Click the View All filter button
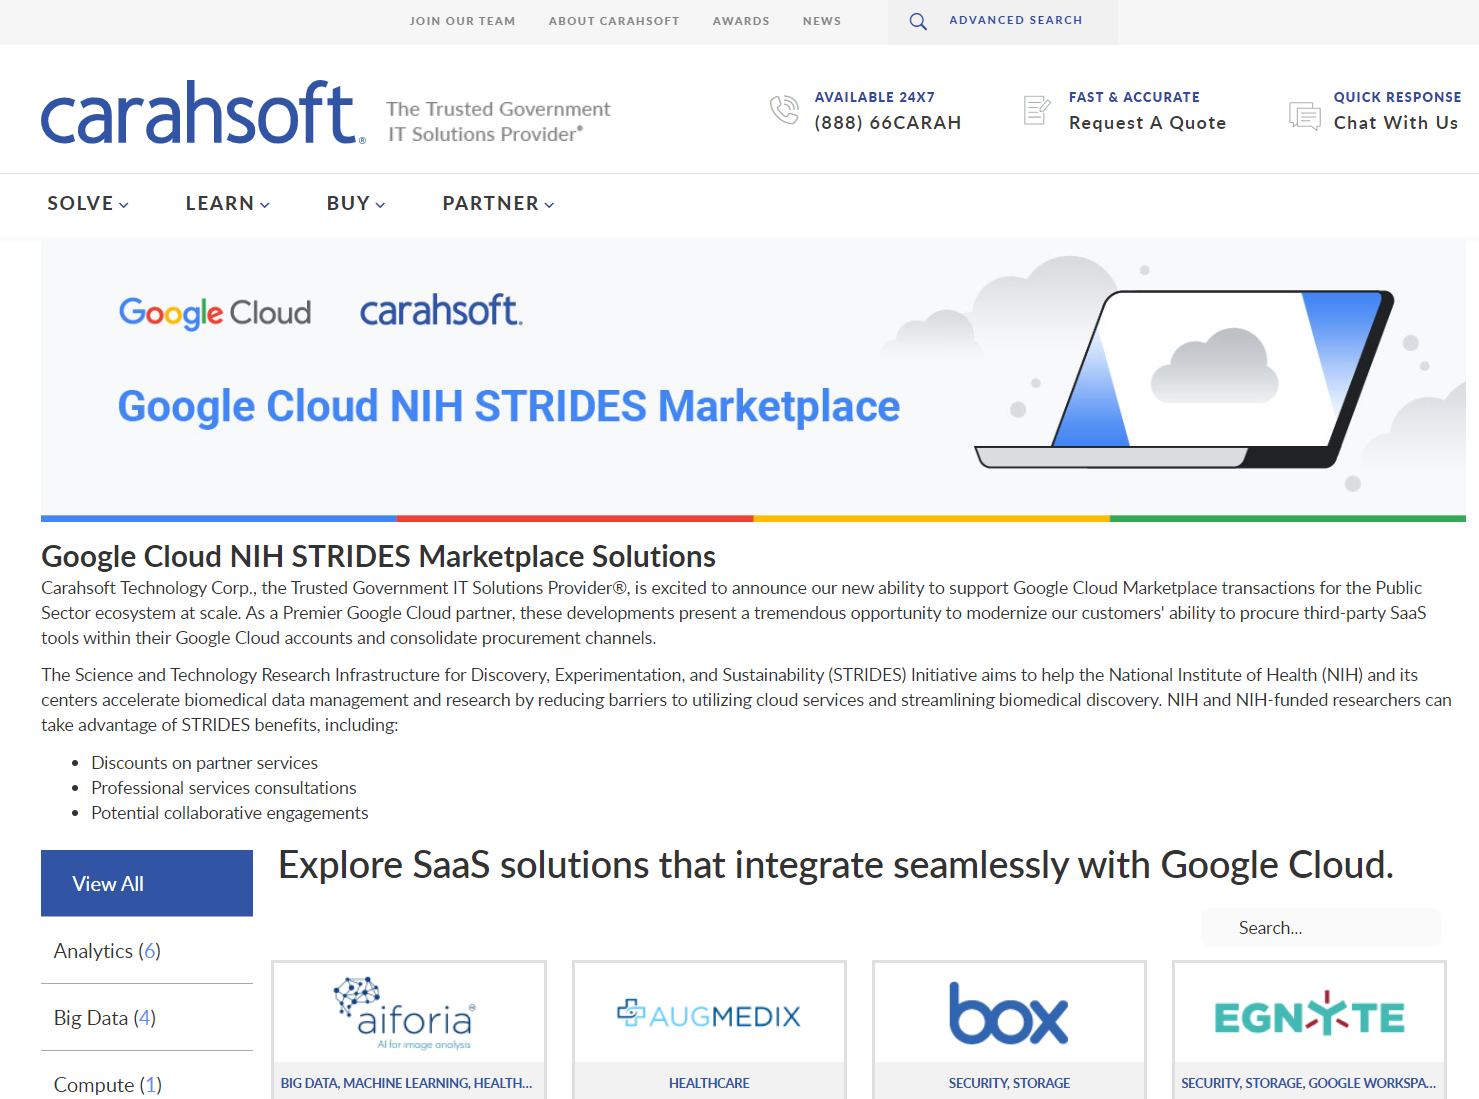The width and height of the screenshot is (1479, 1099). point(147,883)
